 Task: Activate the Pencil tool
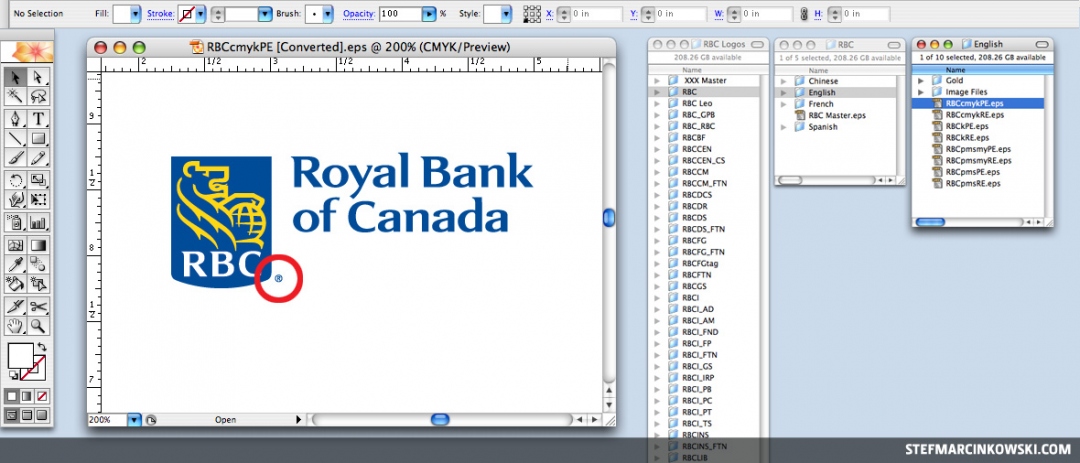pyautogui.click(x=39, y=158)
